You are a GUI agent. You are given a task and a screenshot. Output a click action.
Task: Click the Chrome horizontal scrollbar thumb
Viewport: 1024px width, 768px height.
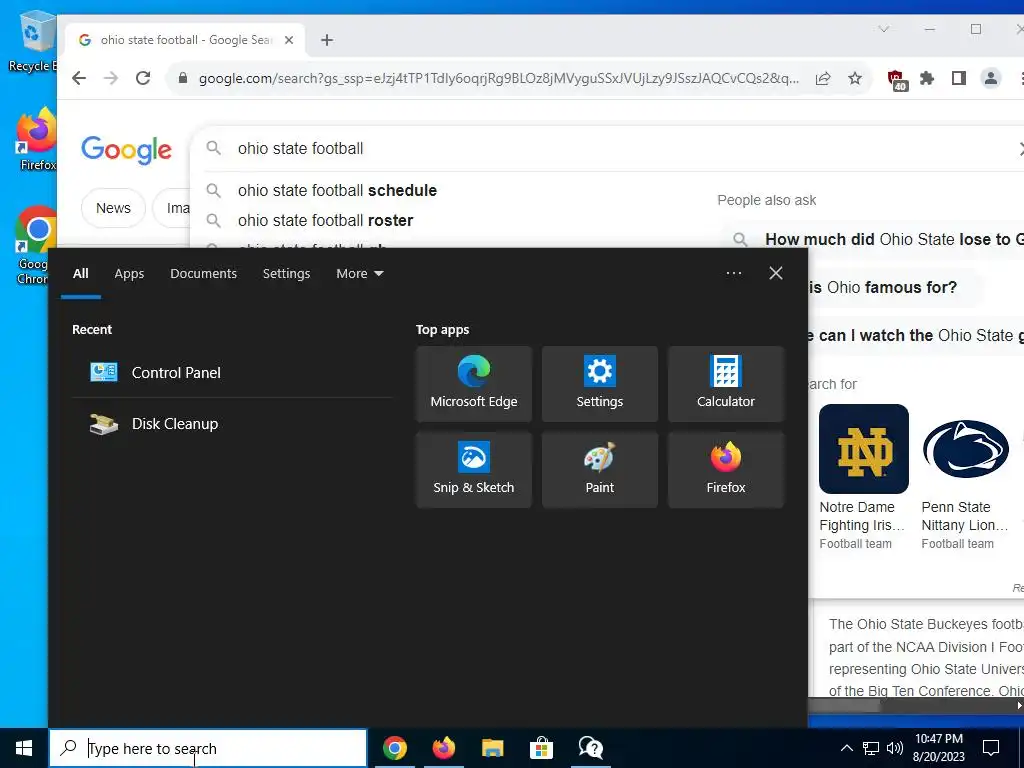842,706
